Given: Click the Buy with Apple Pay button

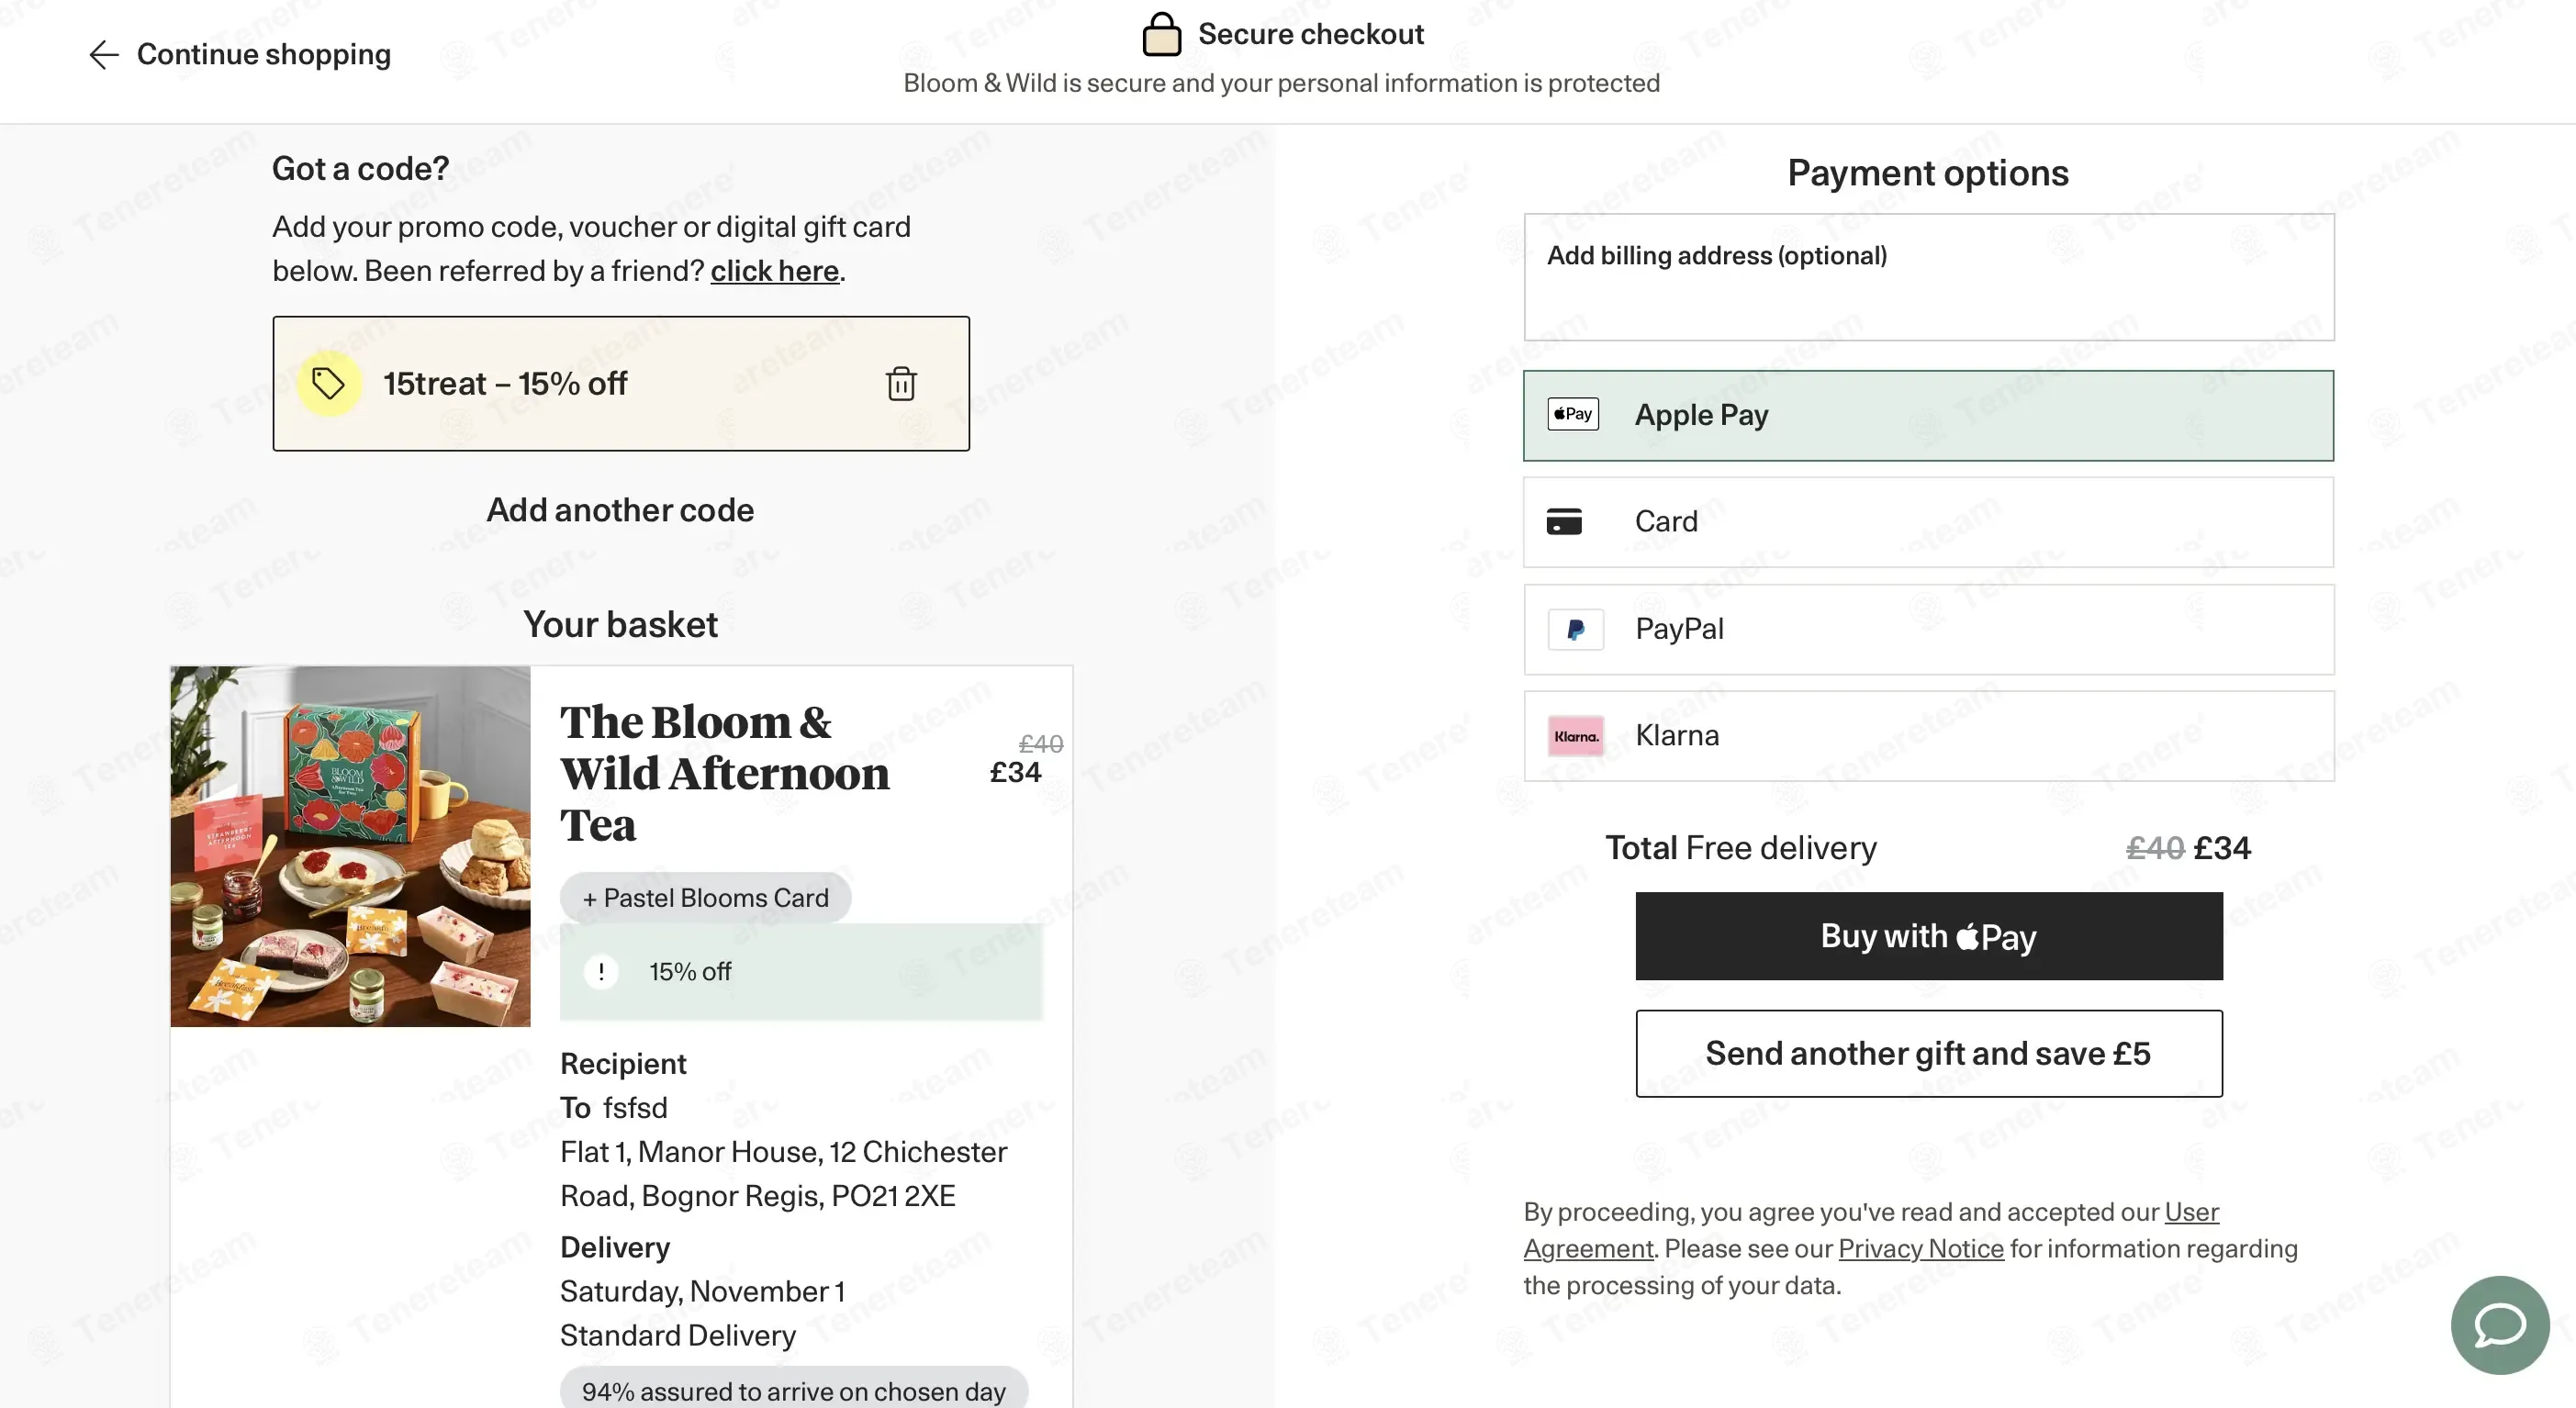Looking at the screenshot, I should click(x=1928, y=936).
